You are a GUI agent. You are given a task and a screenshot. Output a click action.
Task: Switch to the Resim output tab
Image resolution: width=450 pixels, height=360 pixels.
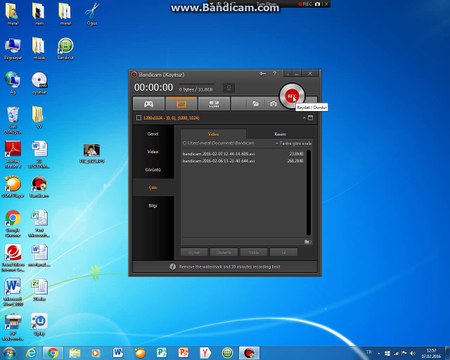tap(280, 134)
